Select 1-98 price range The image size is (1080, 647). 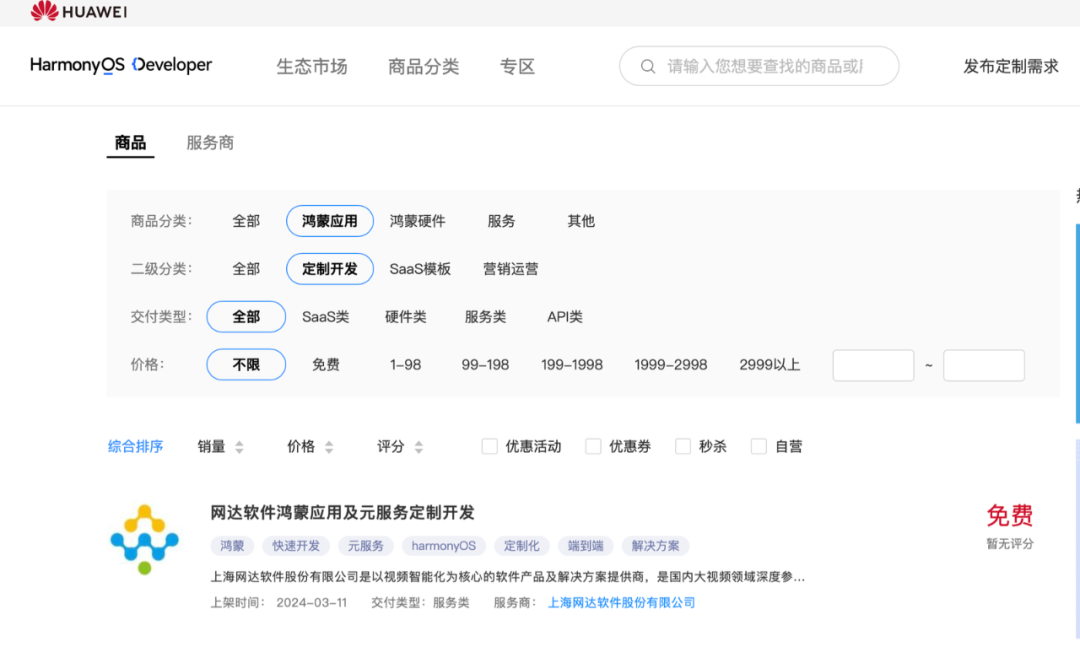[x=406, y=364]
